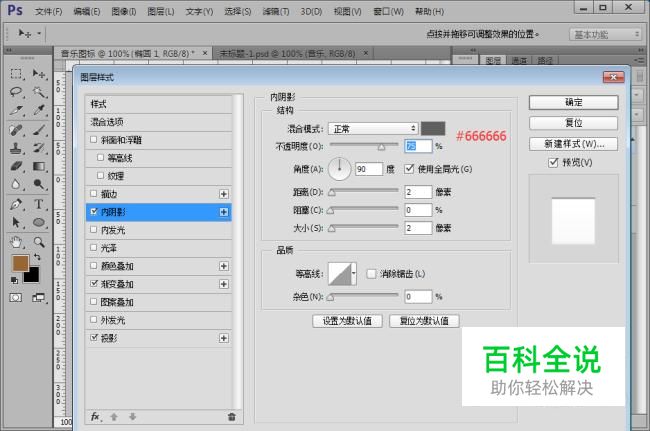Swap foreground and background colors icon
Screen dimensions: 650x431
pyautogui.click(x=37, y=257)
